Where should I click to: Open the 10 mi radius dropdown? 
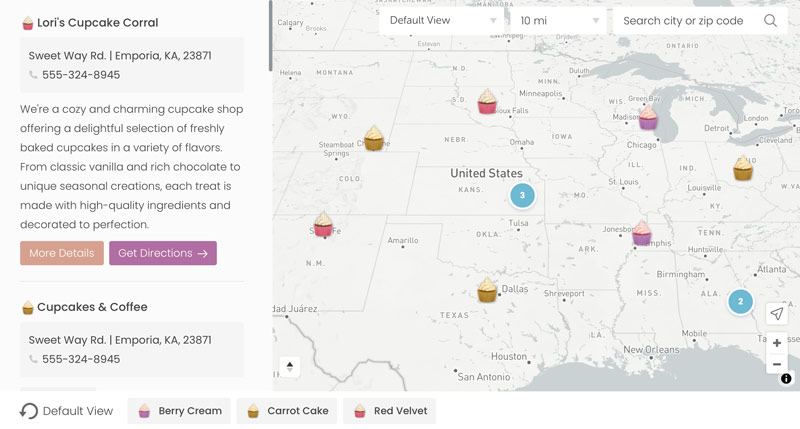559,21
